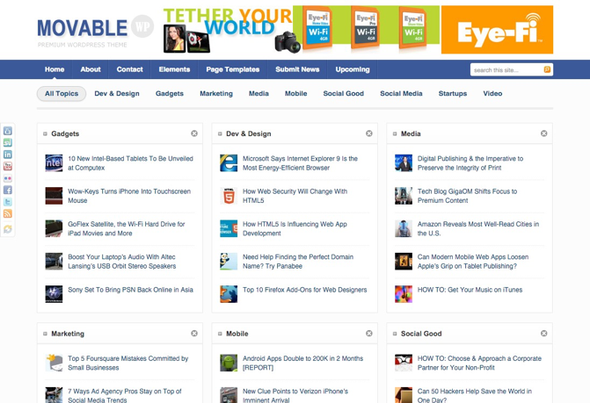The image size is (590, 403).
Task: Open Wow-Keys iPhone Touchscreen Mouse article
Action: 129,196
